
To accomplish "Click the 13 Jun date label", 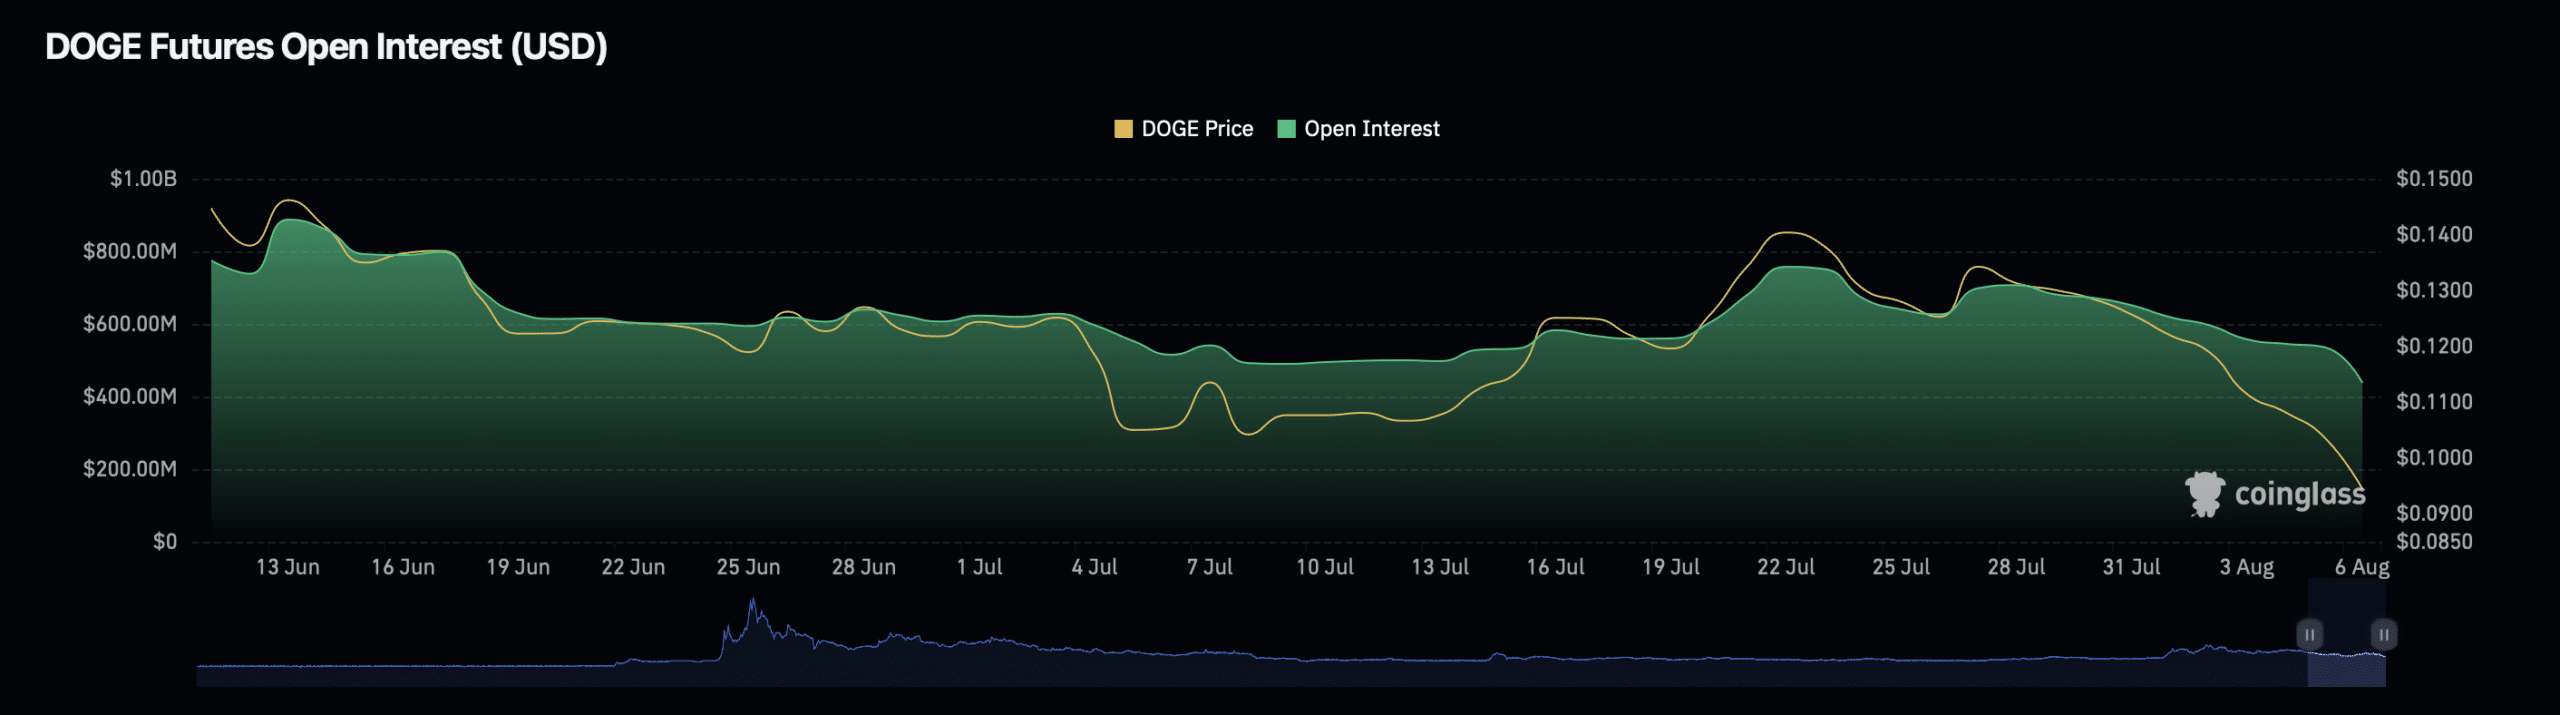I will (288, 567).
